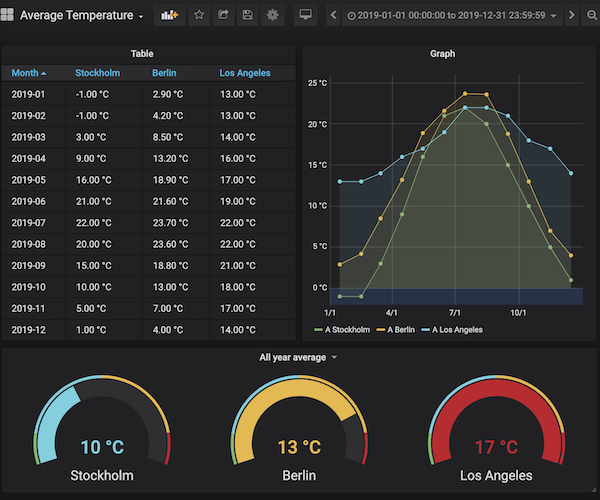Click the 2019-07 month cell
Screen dimensions: 600x500
coord(28,223)
